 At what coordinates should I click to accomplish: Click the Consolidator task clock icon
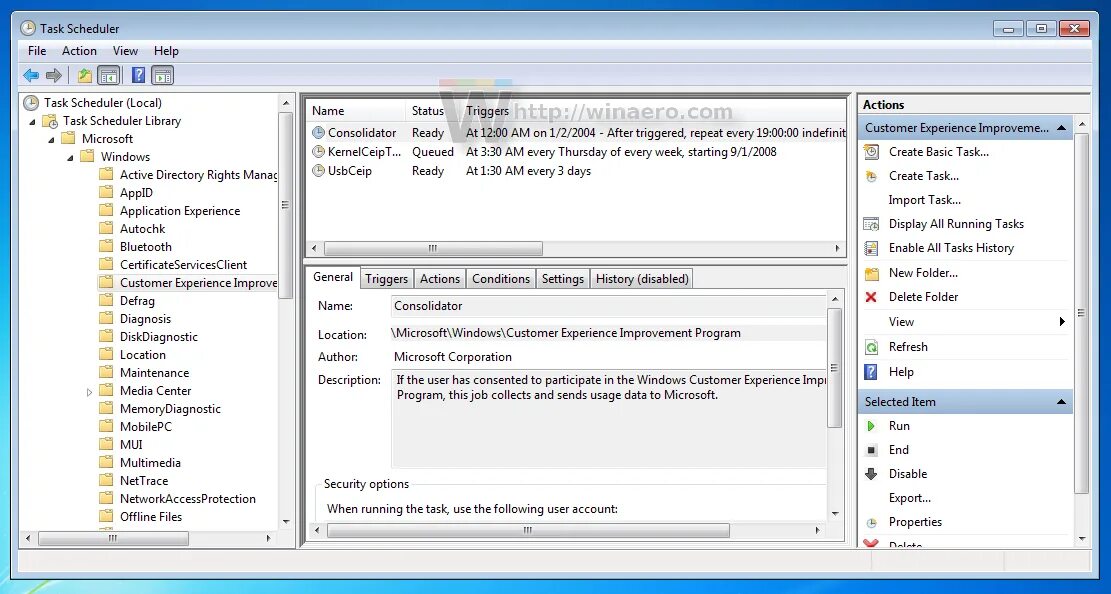pyautogui.click(x=319, y=133)
